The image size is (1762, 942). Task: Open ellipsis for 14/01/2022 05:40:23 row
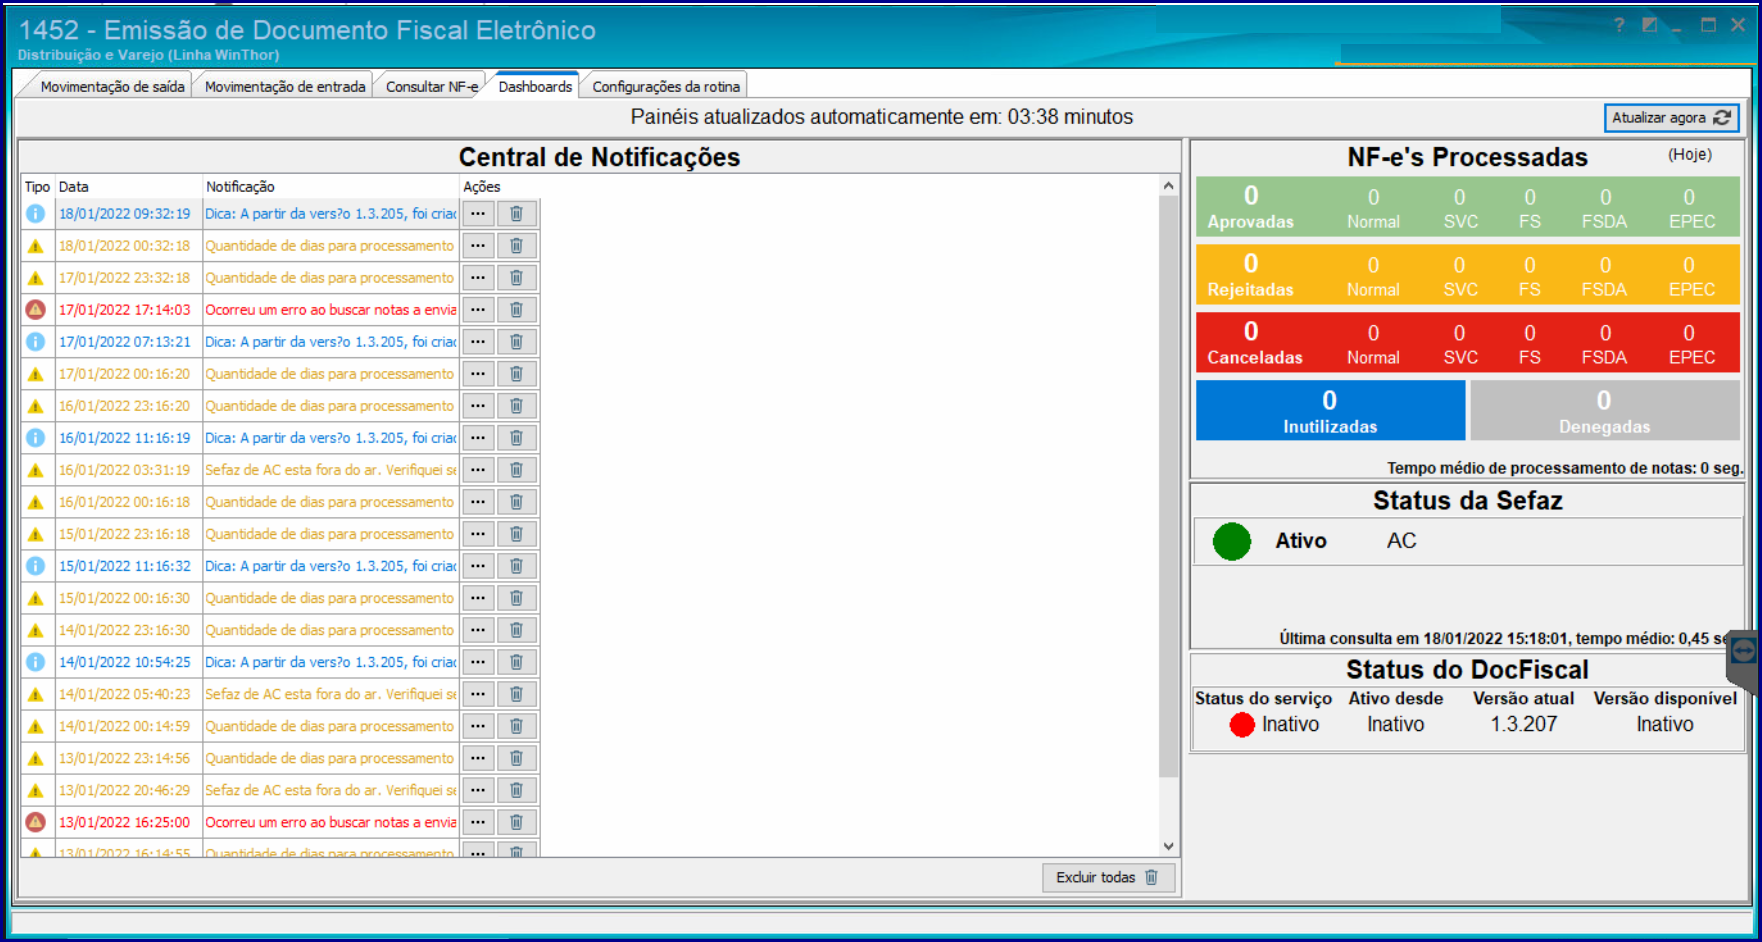(x=478, y=694)
